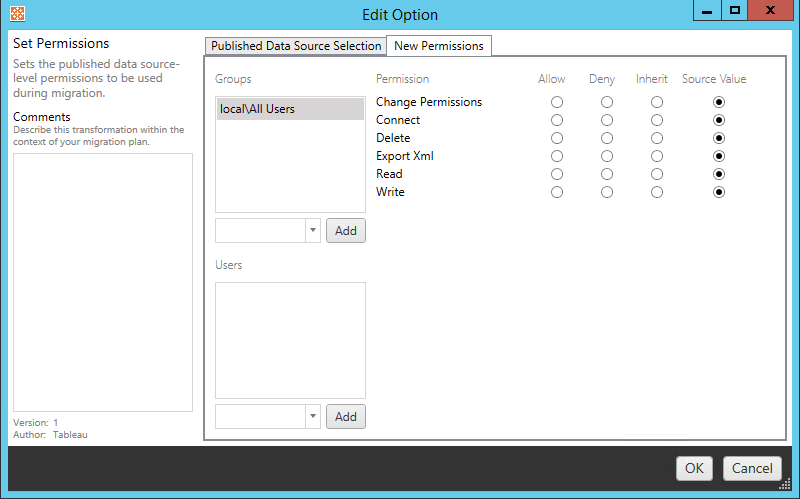Maximize the Edit Option window
Screen dimensions: 800x499
[735, 11]
